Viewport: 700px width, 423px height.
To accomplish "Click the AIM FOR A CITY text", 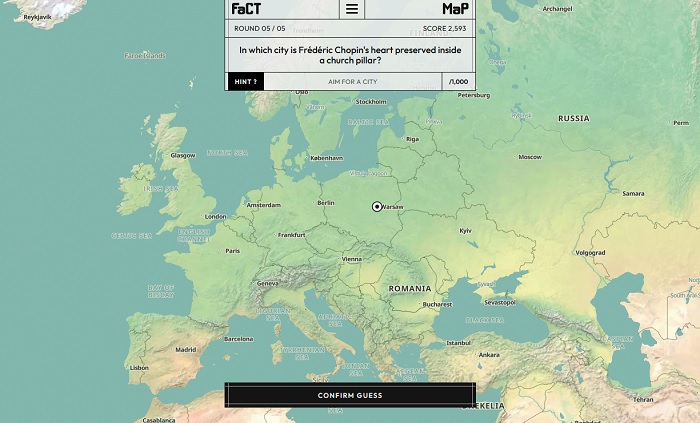I will point(353,82).
